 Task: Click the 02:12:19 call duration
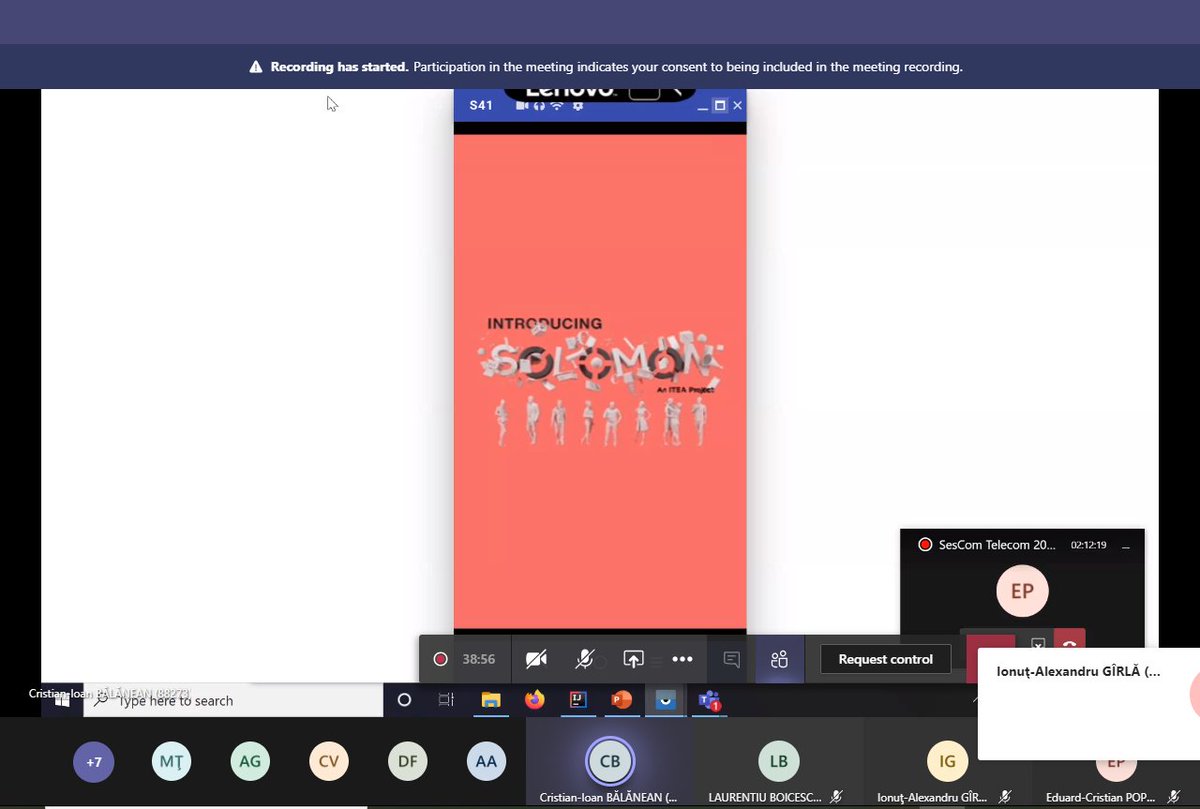[x=1088, y=546]
